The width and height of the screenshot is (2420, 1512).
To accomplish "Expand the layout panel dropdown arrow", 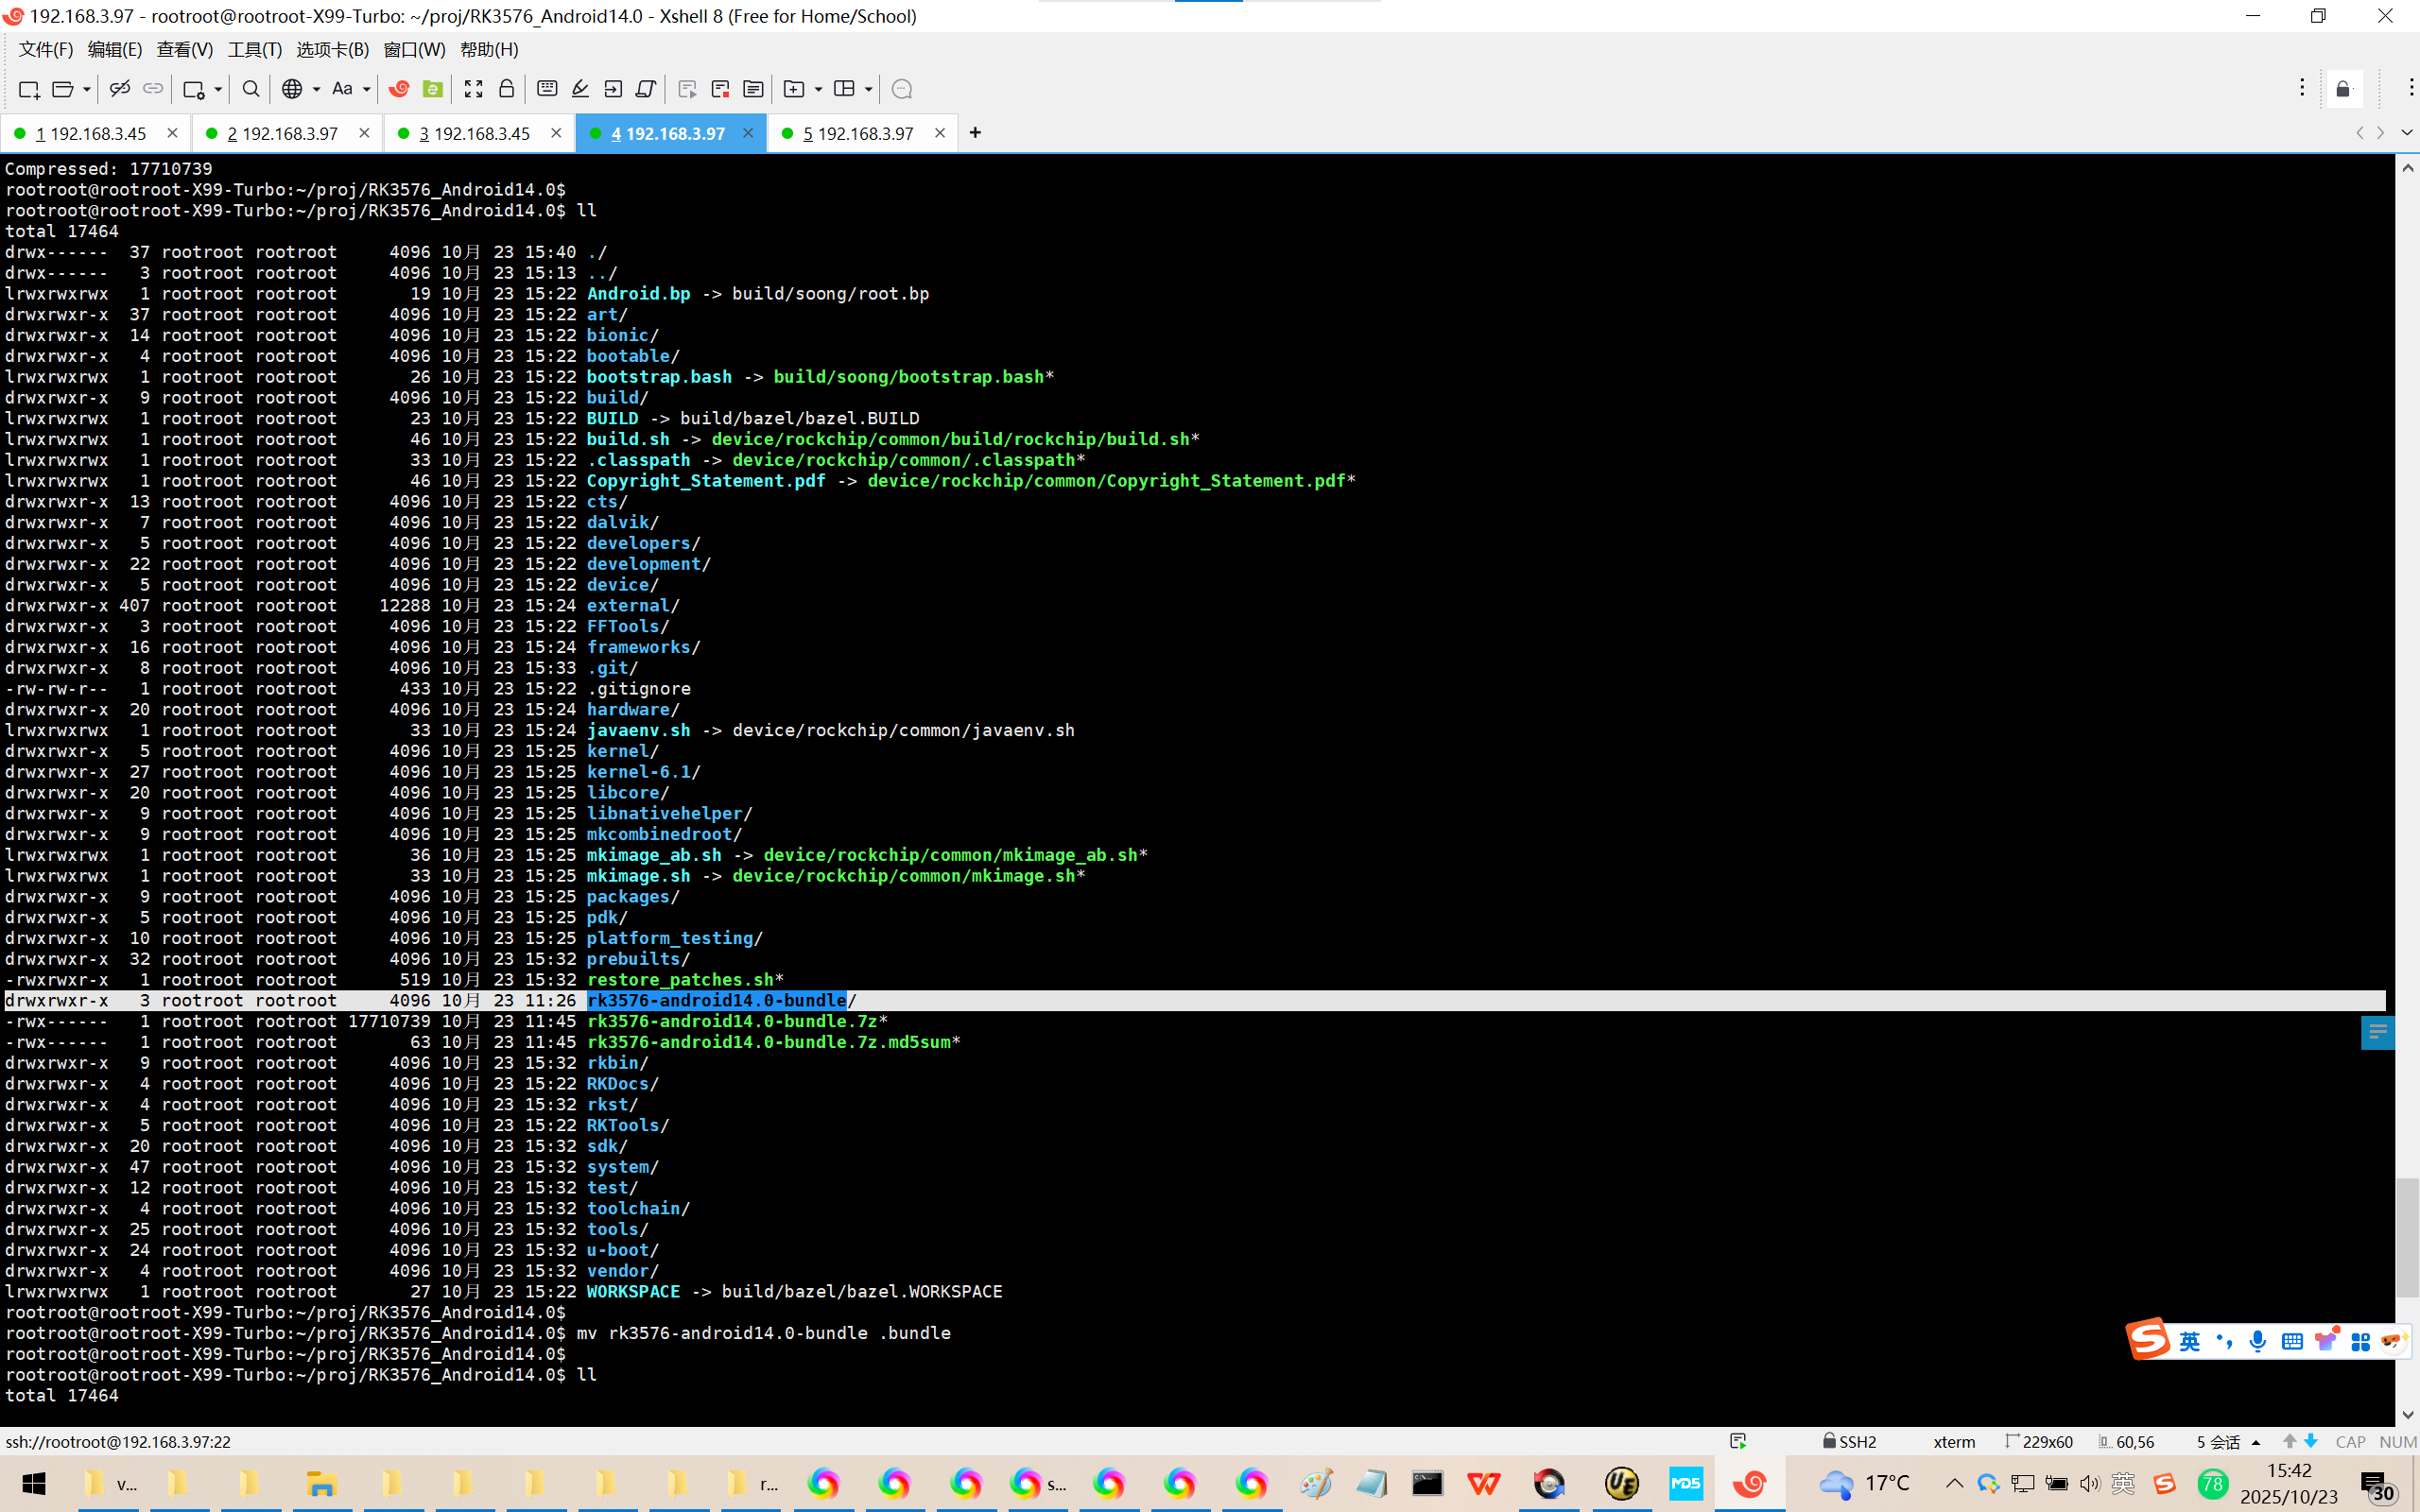I will click(868, 89).
